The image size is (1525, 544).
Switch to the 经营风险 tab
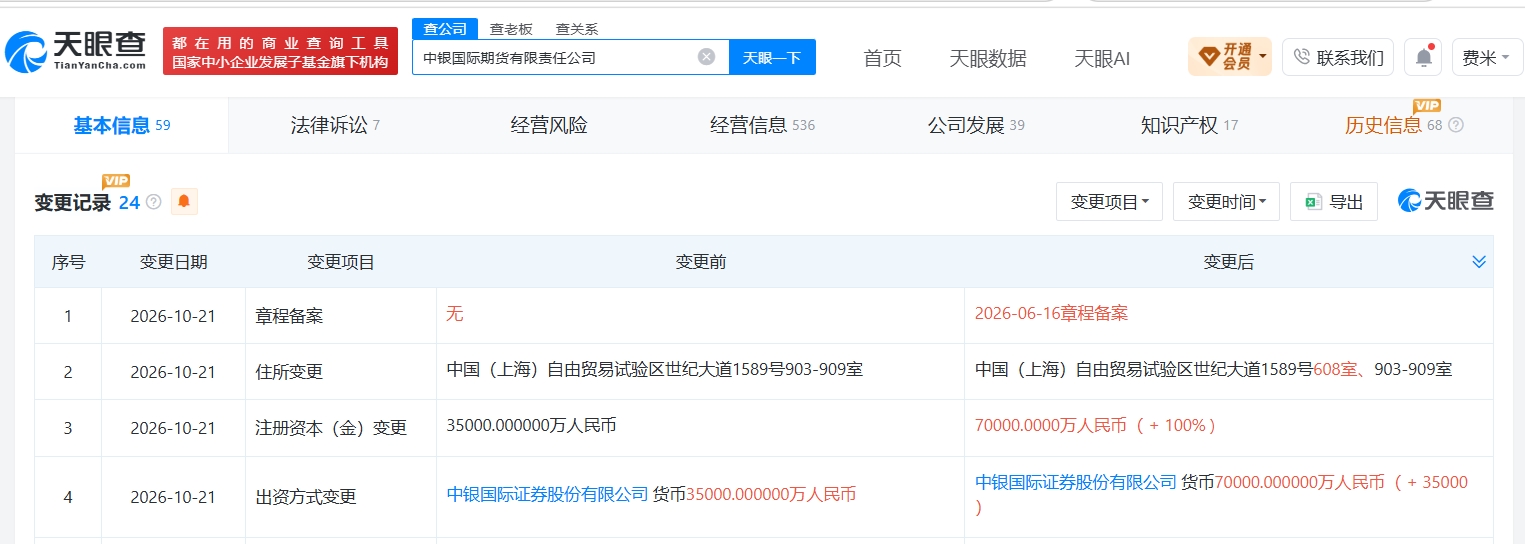(x=549, y=125)
